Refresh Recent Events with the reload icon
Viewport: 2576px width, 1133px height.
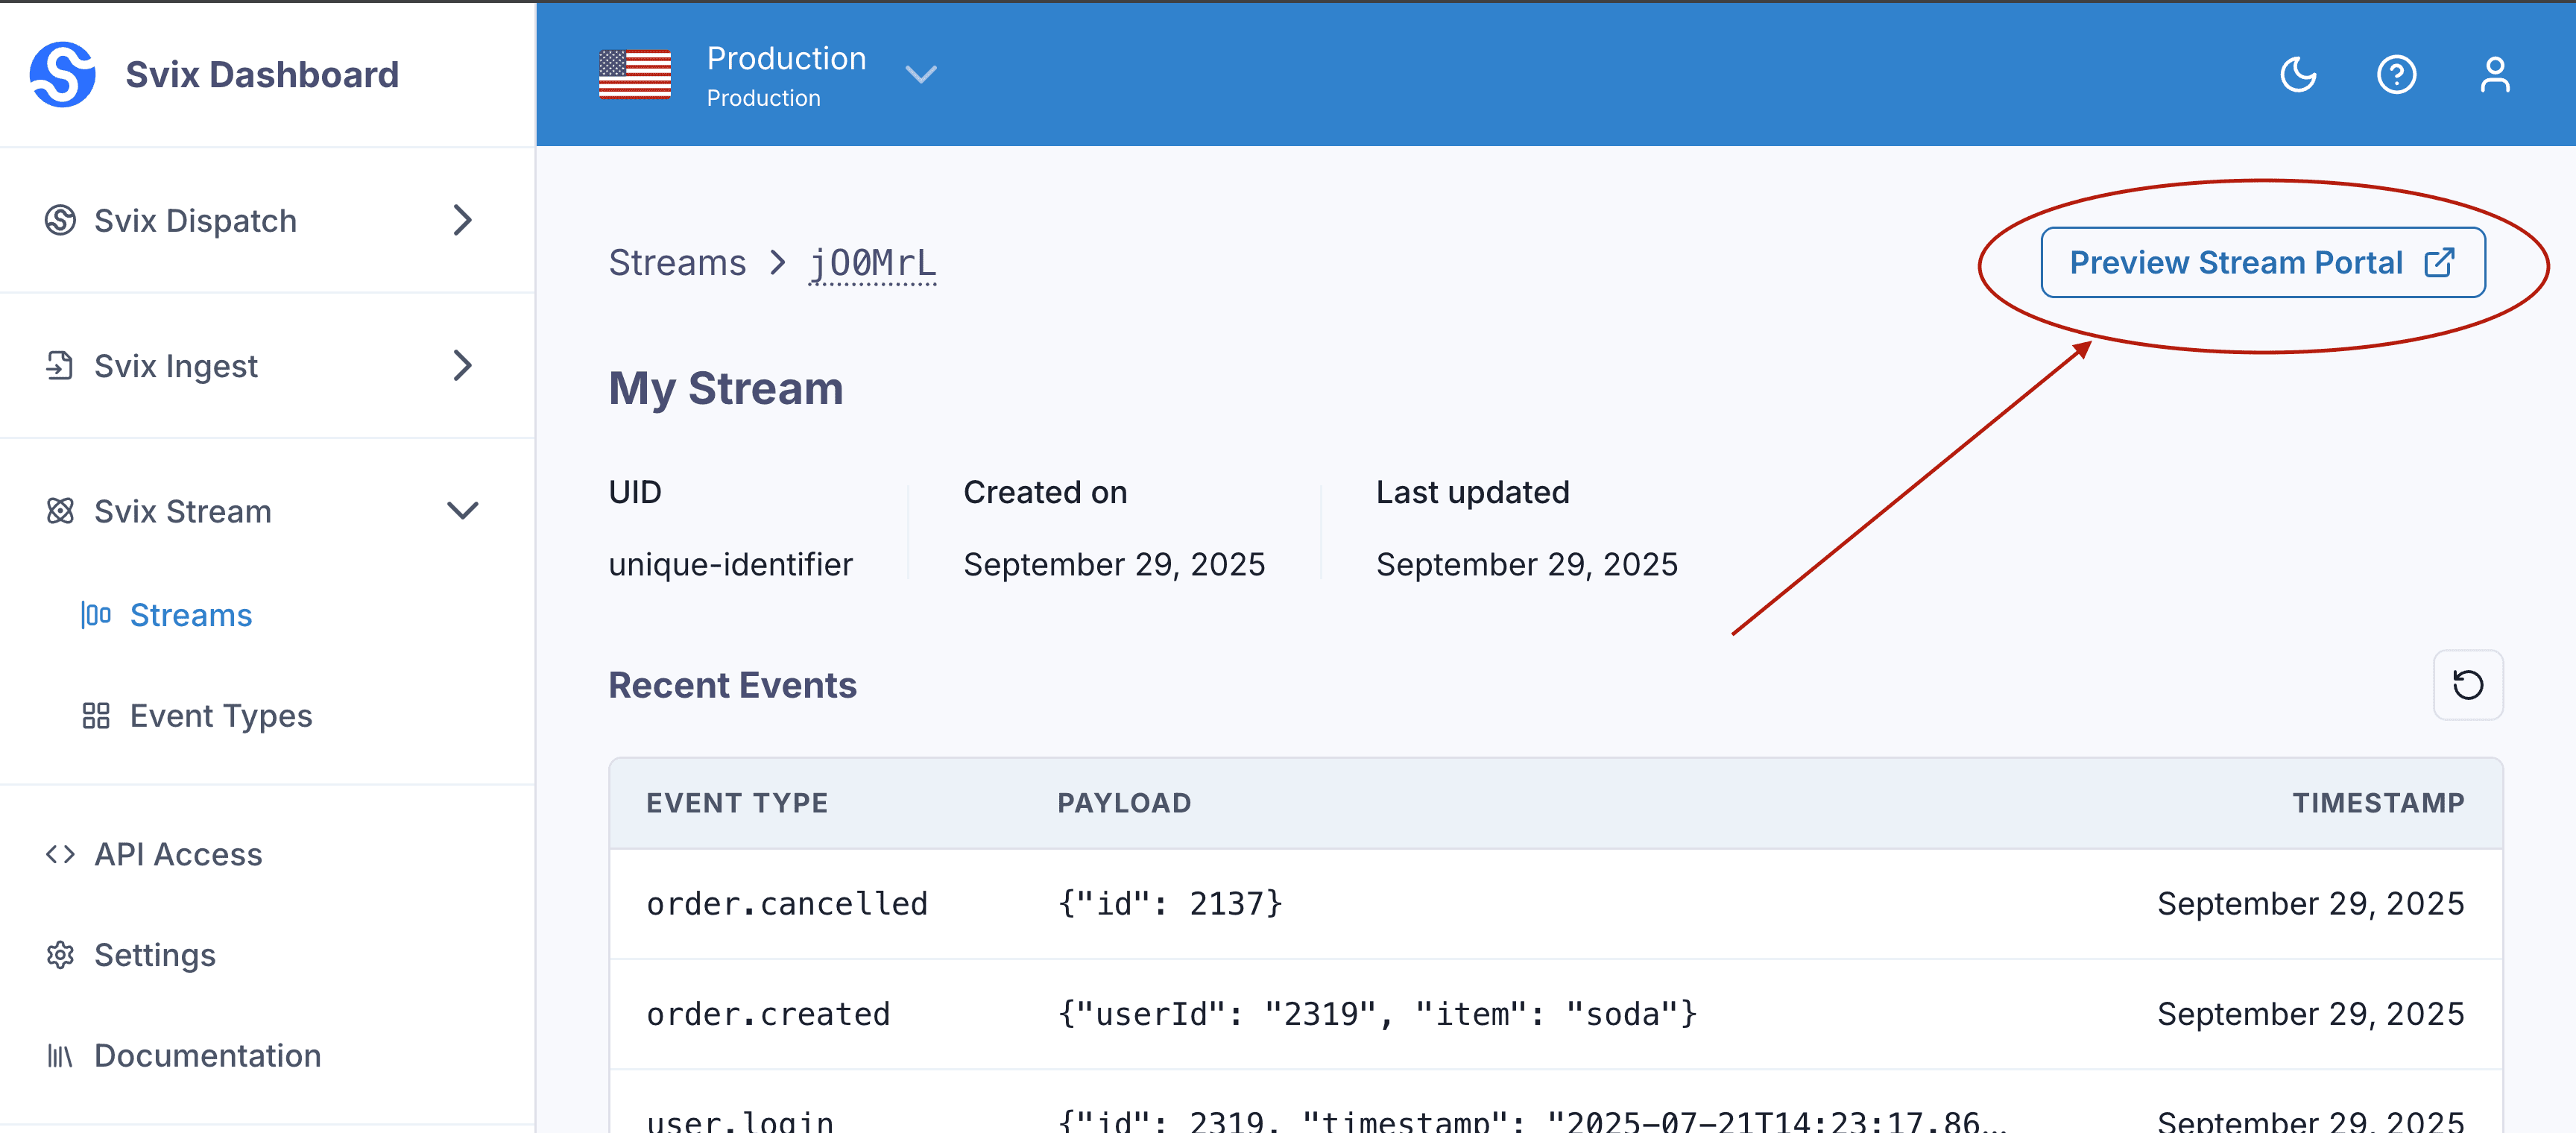pos(2468,684)
